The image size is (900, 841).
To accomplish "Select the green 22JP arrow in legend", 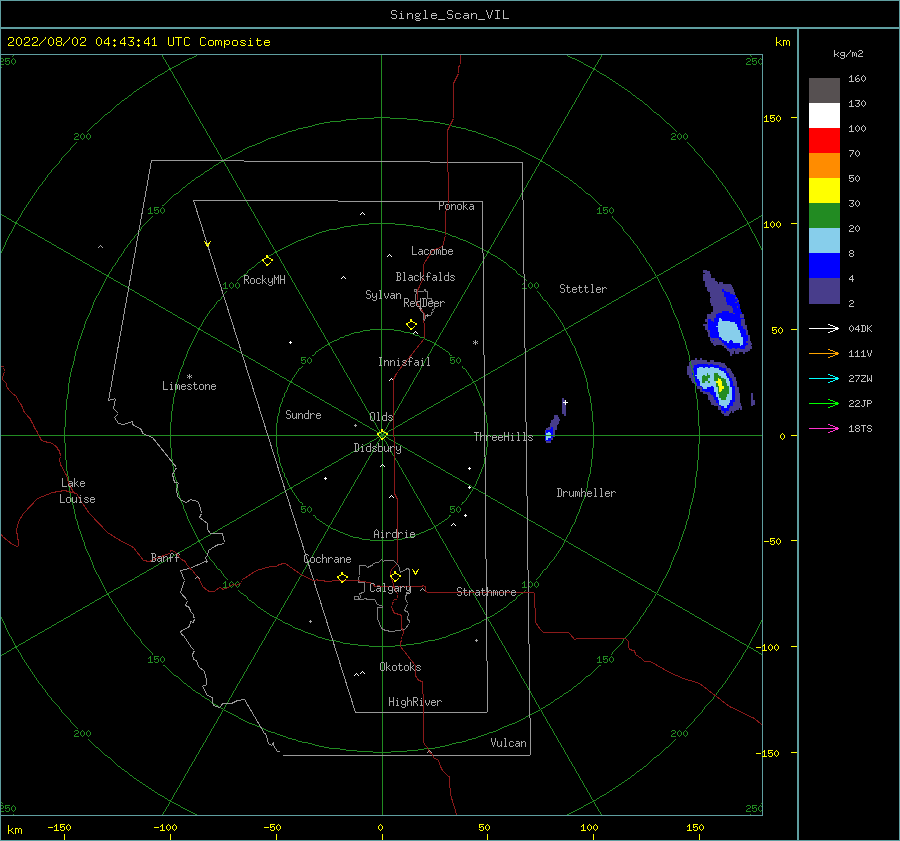I will pyautogui.click(x=824, y=404).
